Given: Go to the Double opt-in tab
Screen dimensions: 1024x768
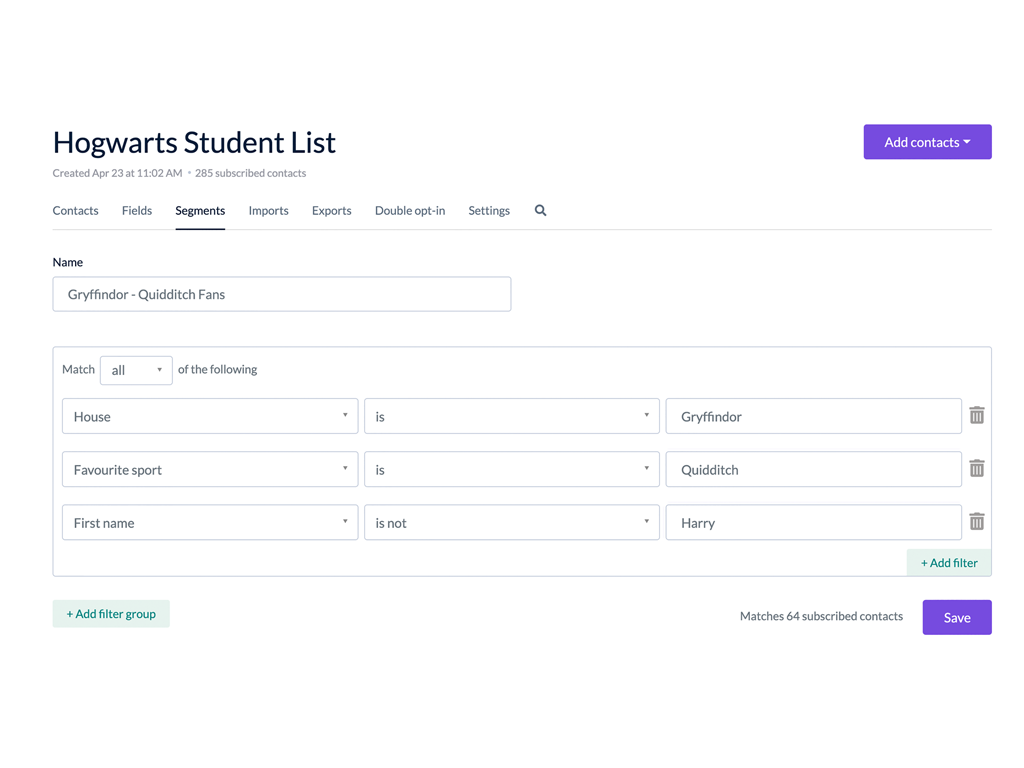Looking at the screenshot, I should (409, 211).
